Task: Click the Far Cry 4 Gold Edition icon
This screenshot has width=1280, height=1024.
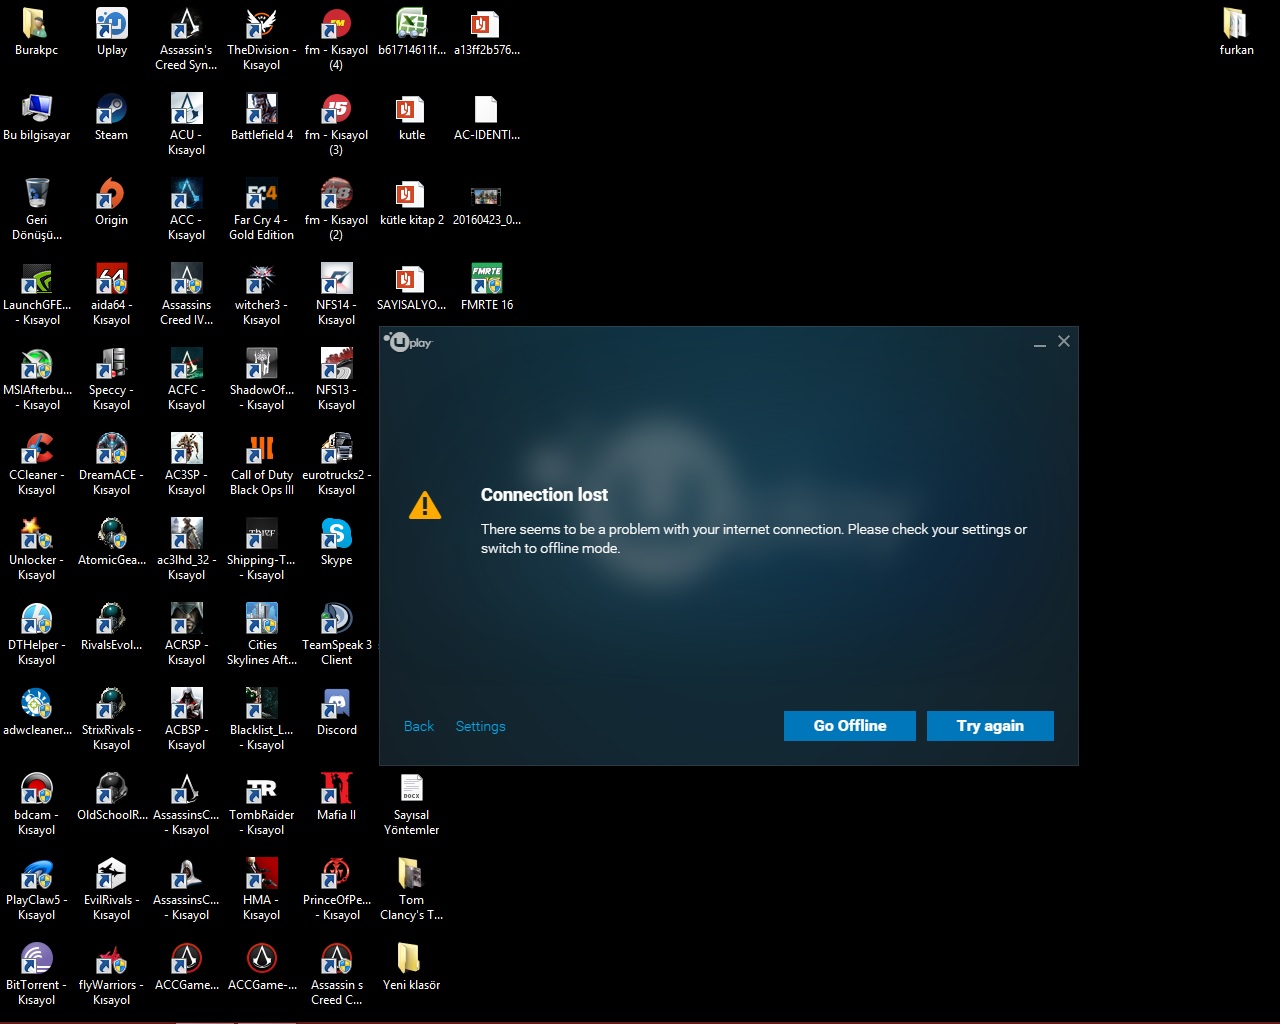Action: 261,195
